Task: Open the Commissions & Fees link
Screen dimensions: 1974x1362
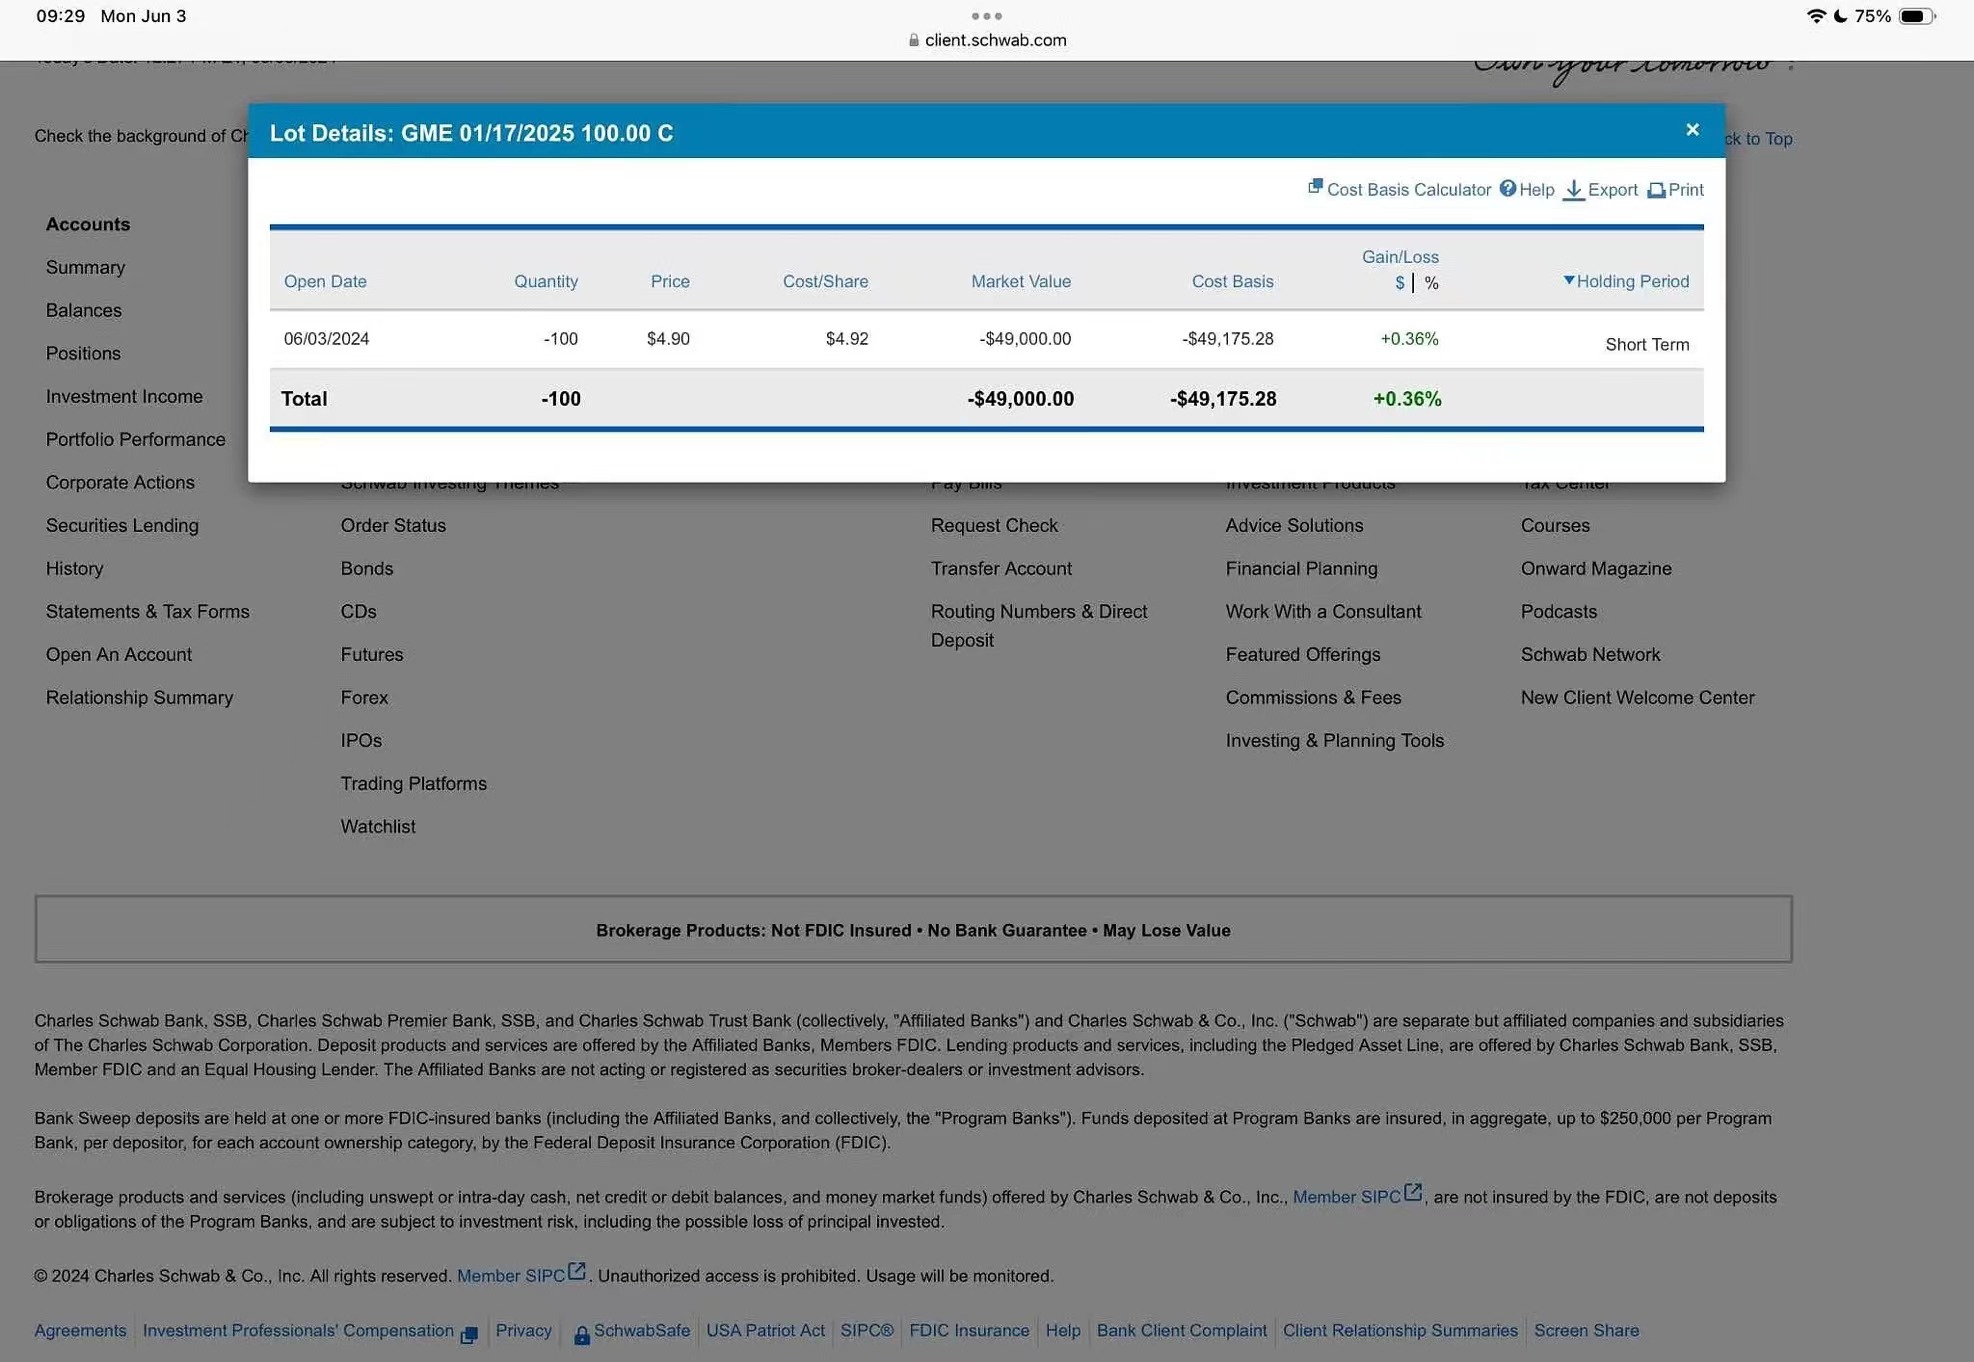Action: [x=1312, y=697]
